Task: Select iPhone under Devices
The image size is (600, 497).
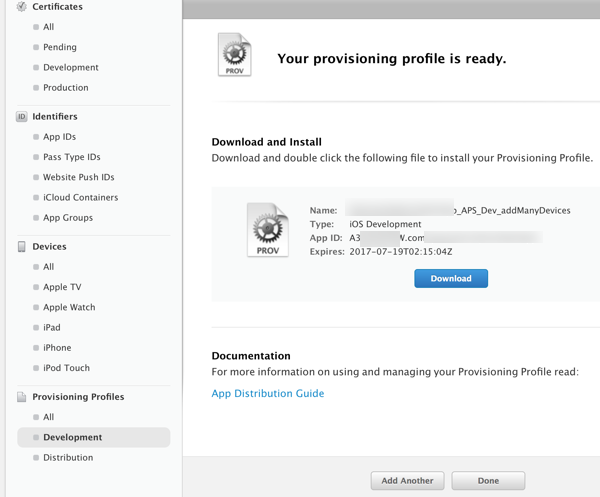Action: (x=57, y=348)
